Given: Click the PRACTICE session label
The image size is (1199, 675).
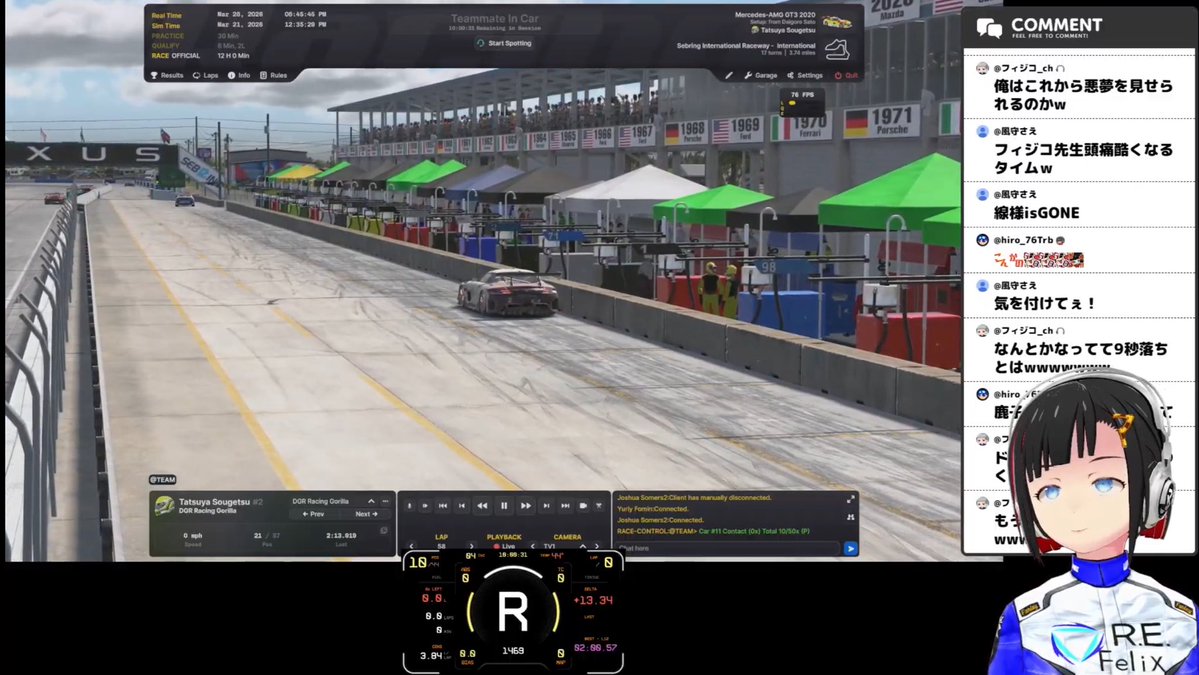Looking at the screenshot, I should [x=167, y=36].
